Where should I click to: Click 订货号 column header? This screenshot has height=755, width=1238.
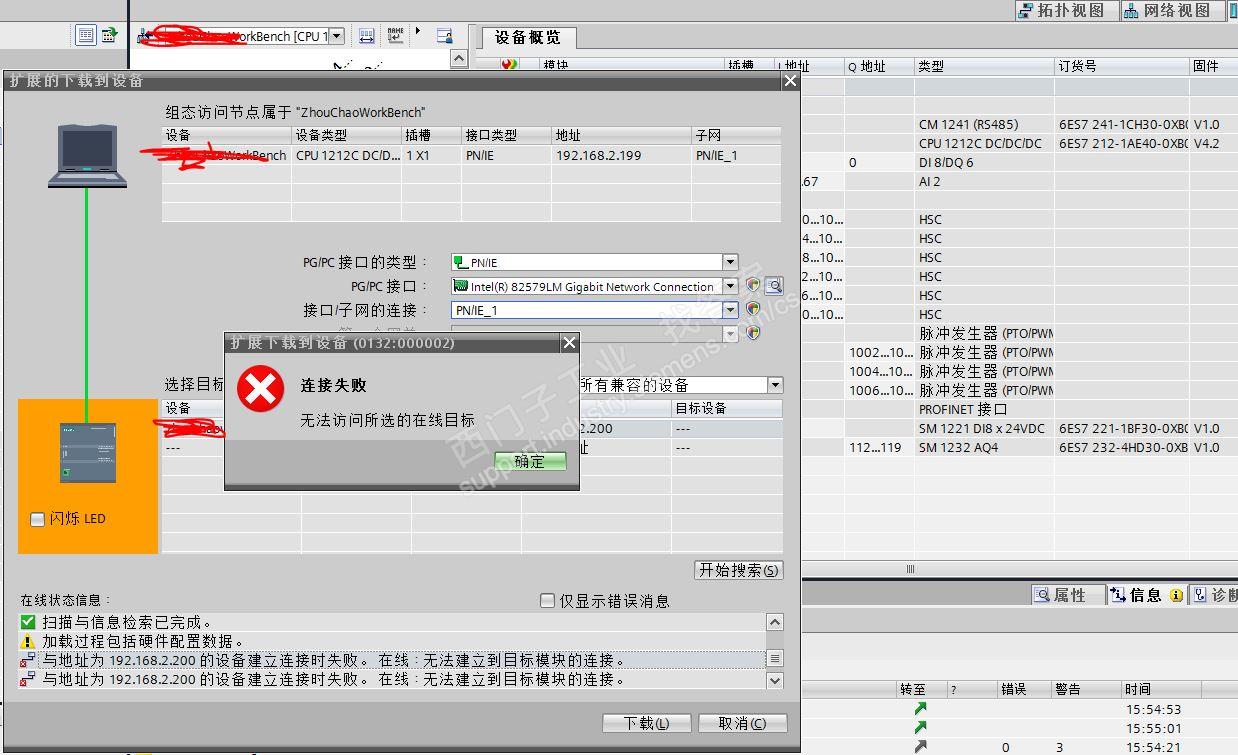(x=1121, y=66)
